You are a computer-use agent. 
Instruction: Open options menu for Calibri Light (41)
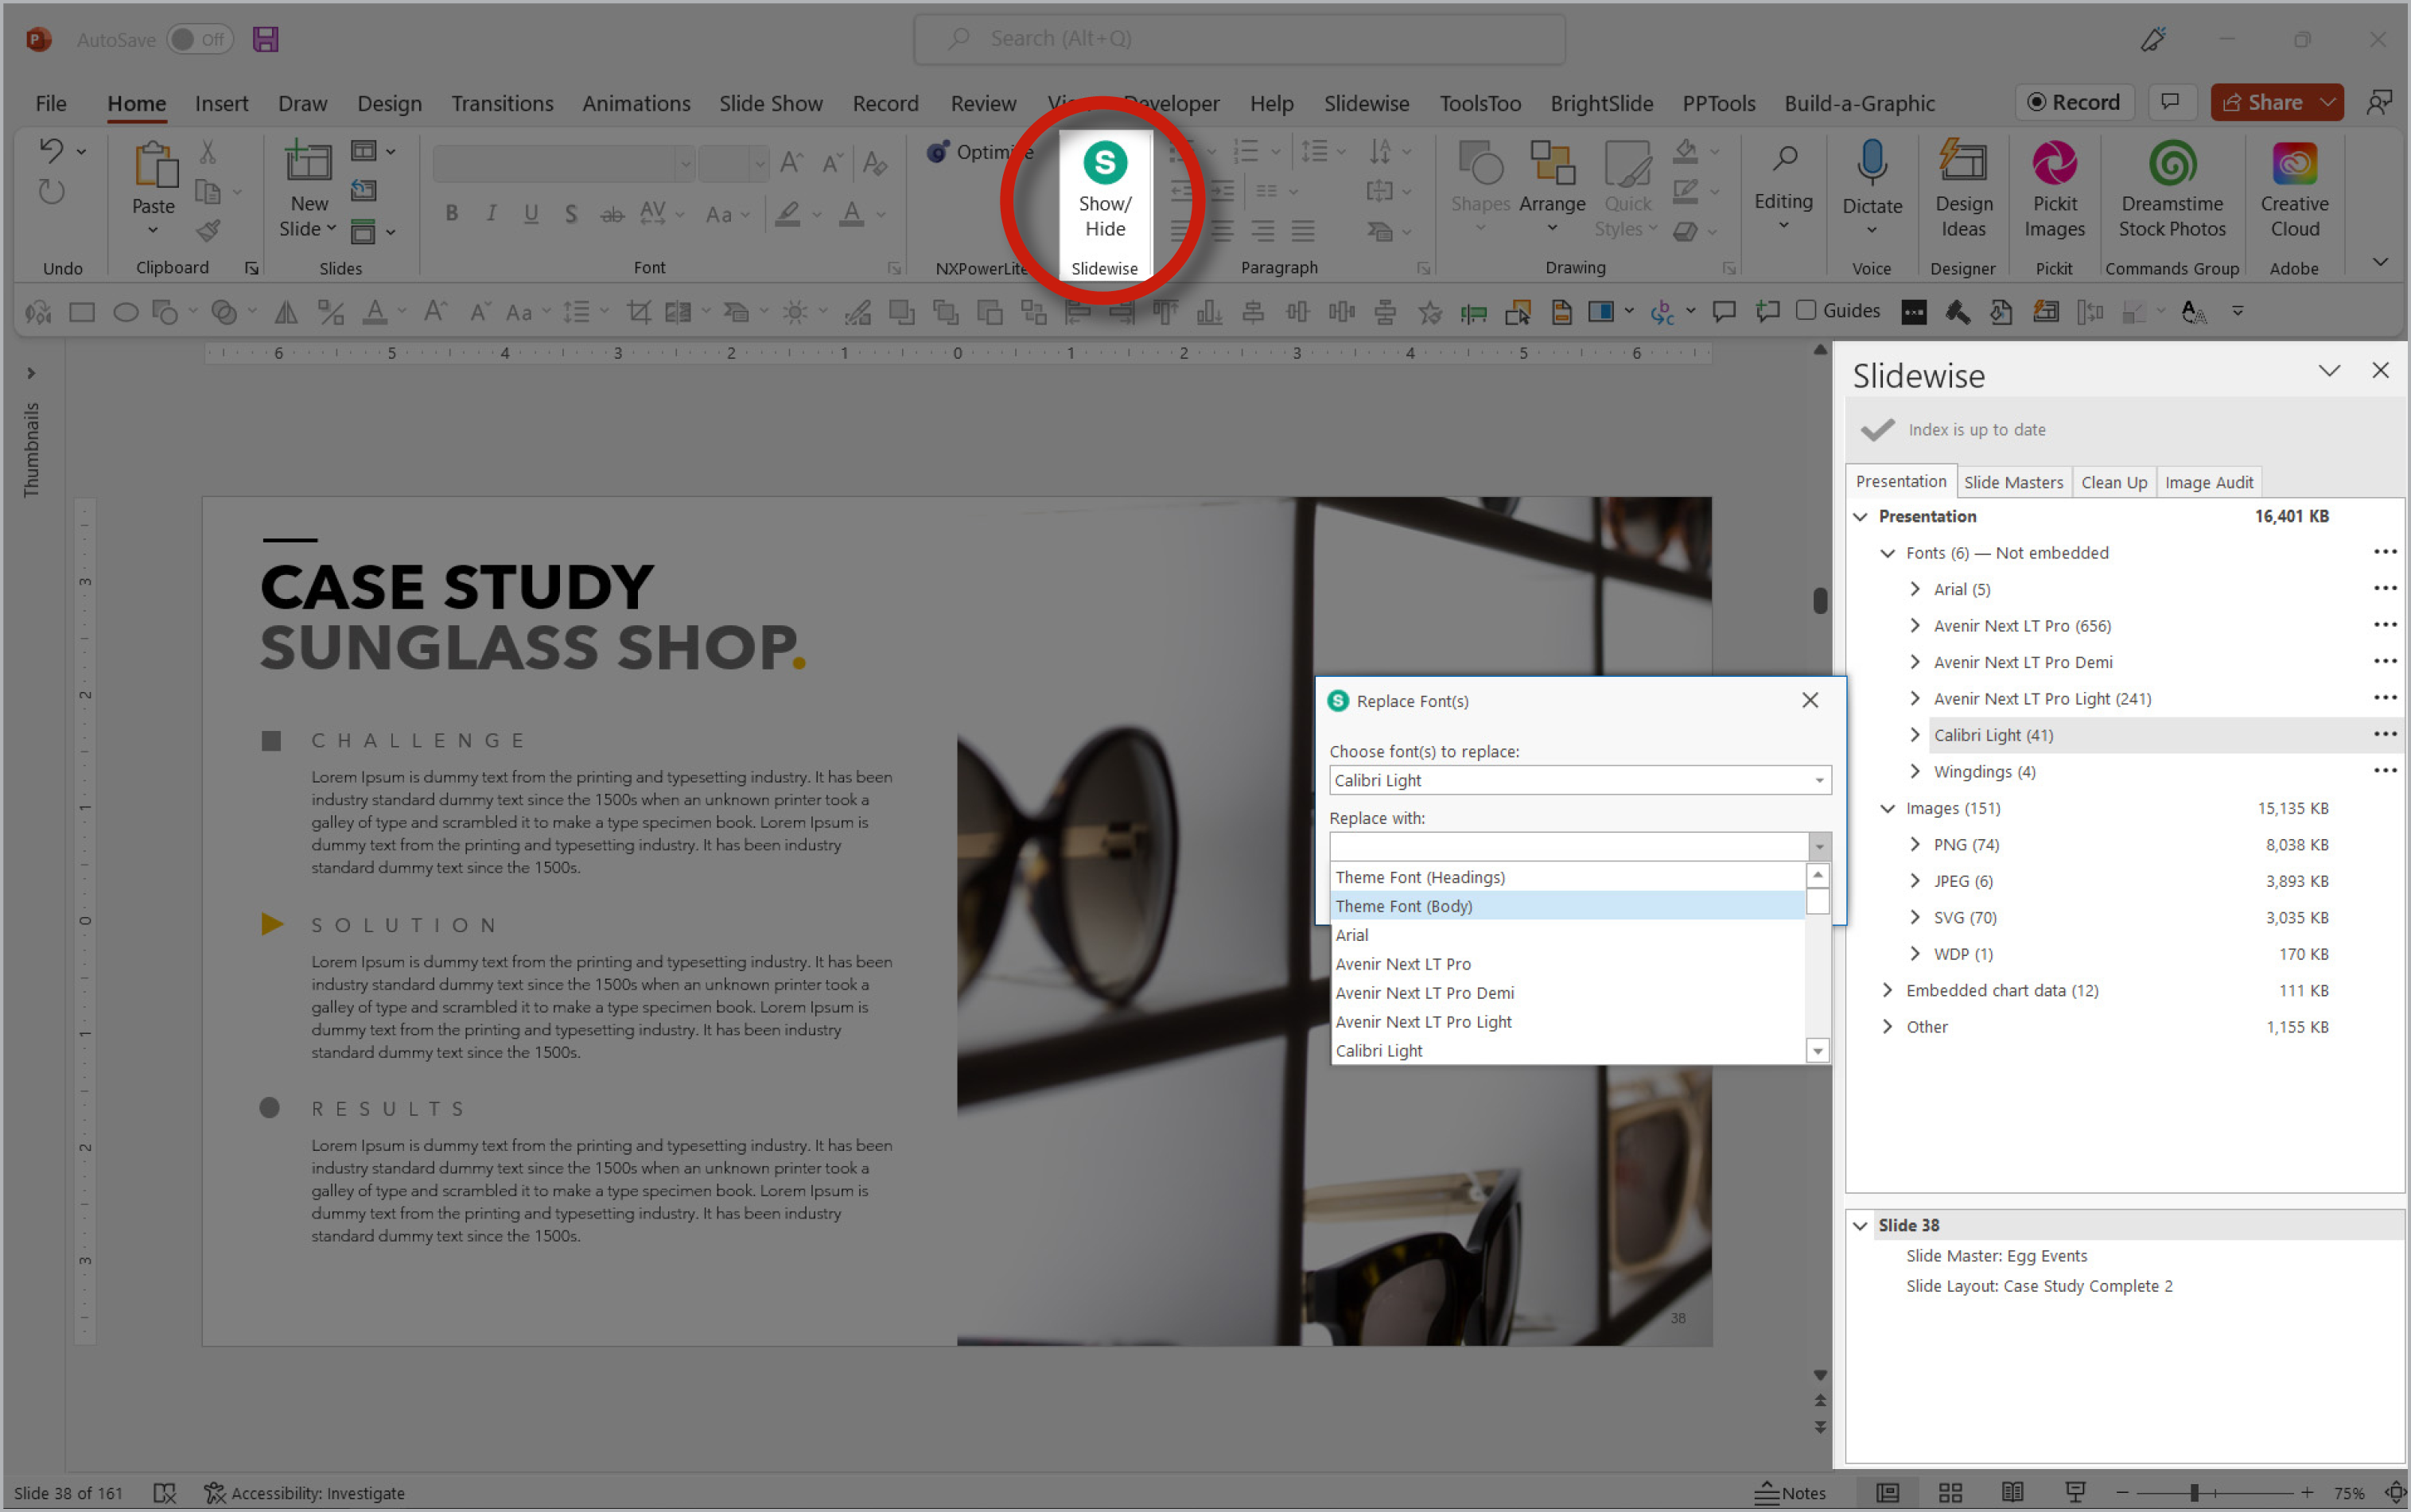[x=2384, y=734]
